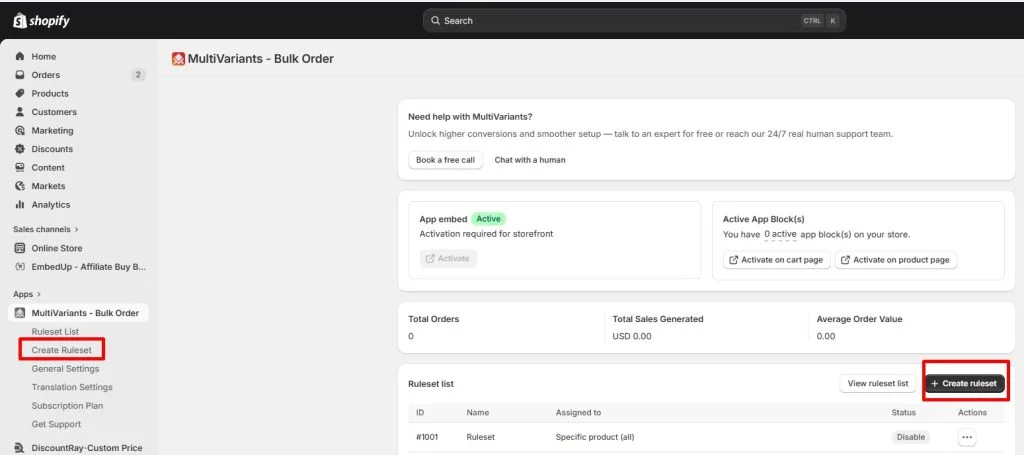Click into the Search field

(x=633, y=21)
